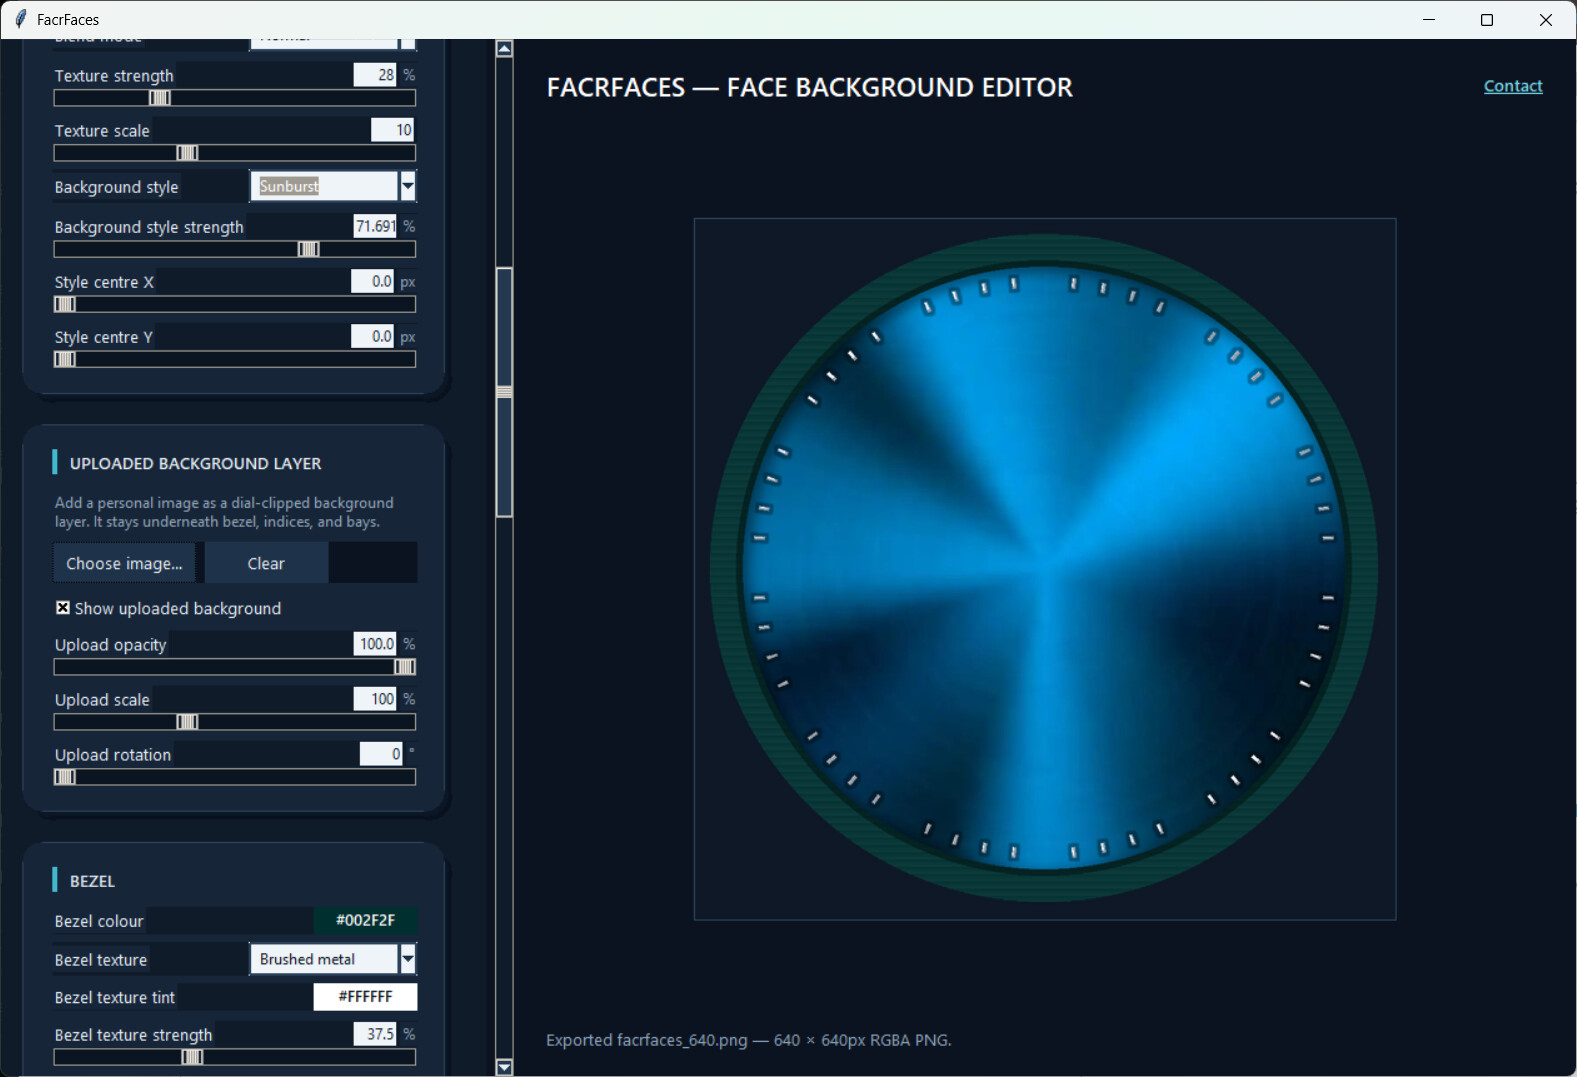Click the Style centre Y slider
Viewport: 1577px width, 1077px height.
click(235, 359)
